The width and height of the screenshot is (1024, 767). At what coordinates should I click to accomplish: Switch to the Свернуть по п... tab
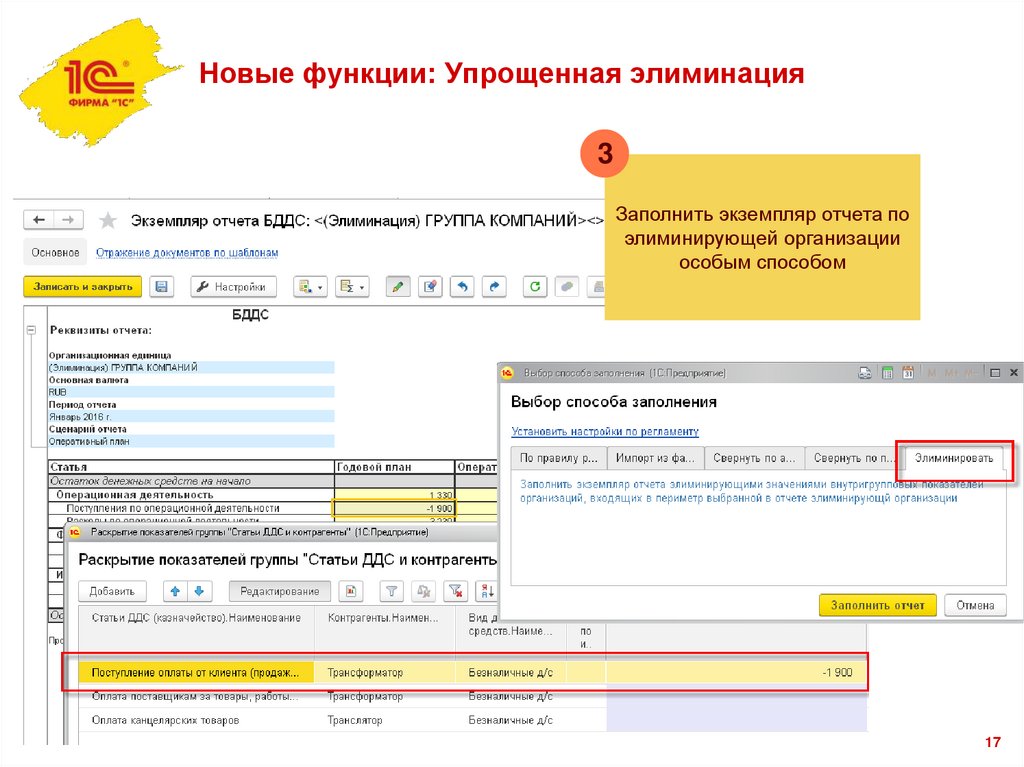(x=854, y=458)
